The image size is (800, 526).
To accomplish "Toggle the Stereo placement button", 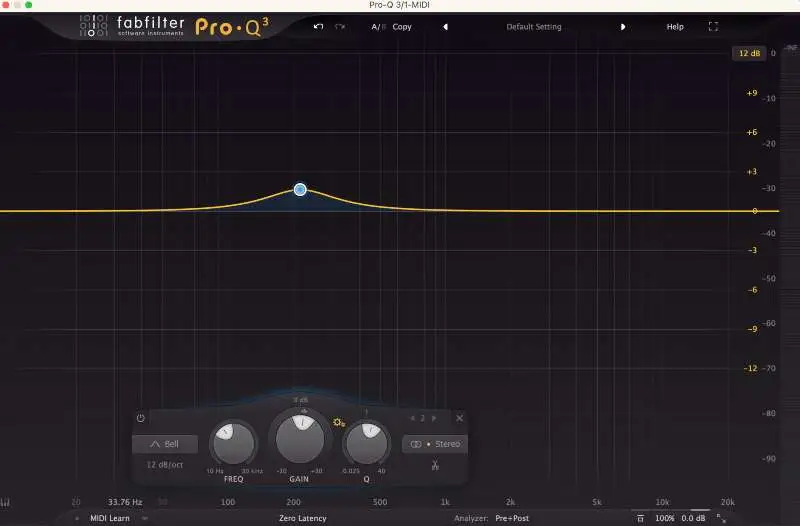I will click(x=435, y=444).
